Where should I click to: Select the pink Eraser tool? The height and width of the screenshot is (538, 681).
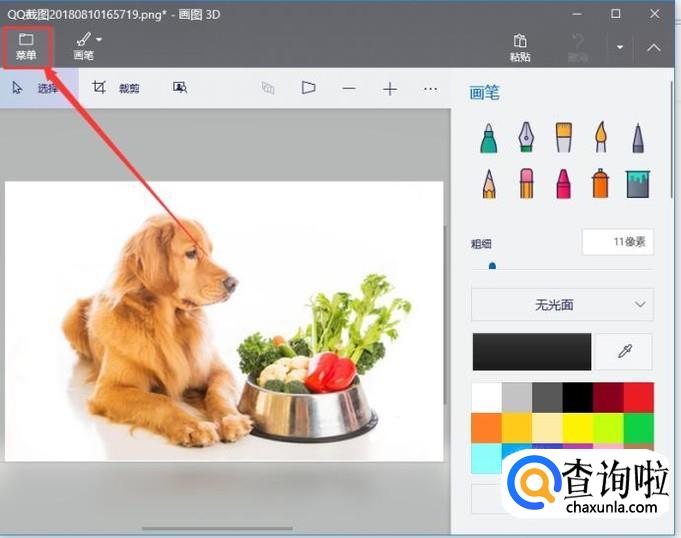(x=526, y=183)
